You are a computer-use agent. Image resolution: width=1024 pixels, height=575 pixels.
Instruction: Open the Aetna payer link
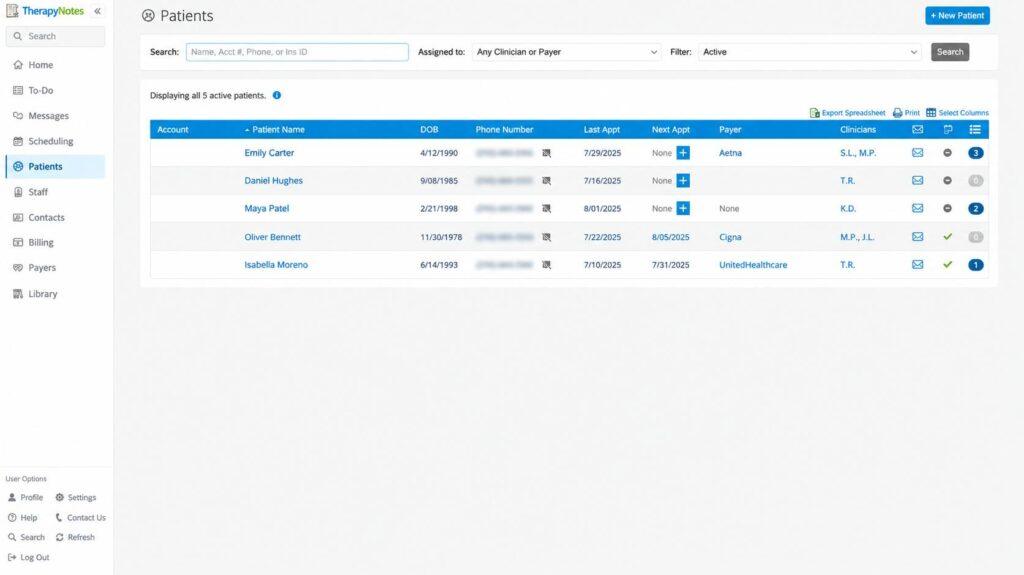(730, 153)
